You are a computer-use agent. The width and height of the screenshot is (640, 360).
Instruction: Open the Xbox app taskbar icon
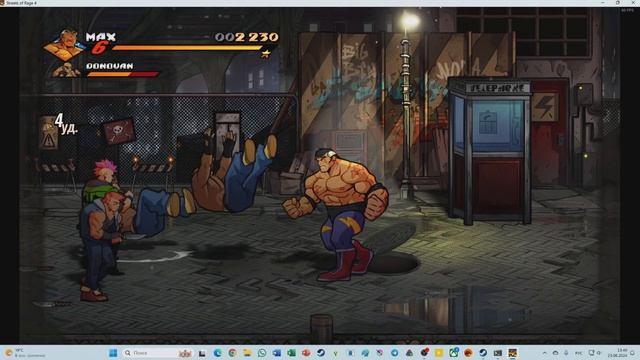453,353
